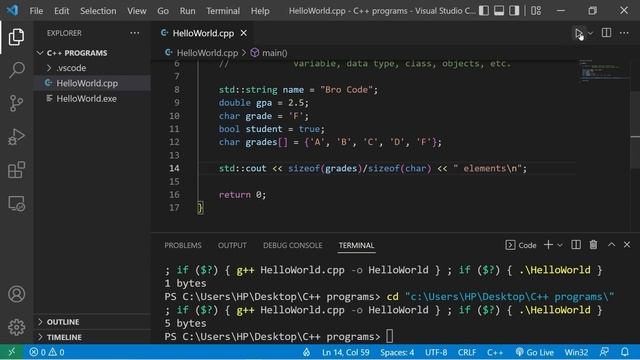Open the Extensions view
This screenshot has width=640, height=360.
tap(16, 170)
